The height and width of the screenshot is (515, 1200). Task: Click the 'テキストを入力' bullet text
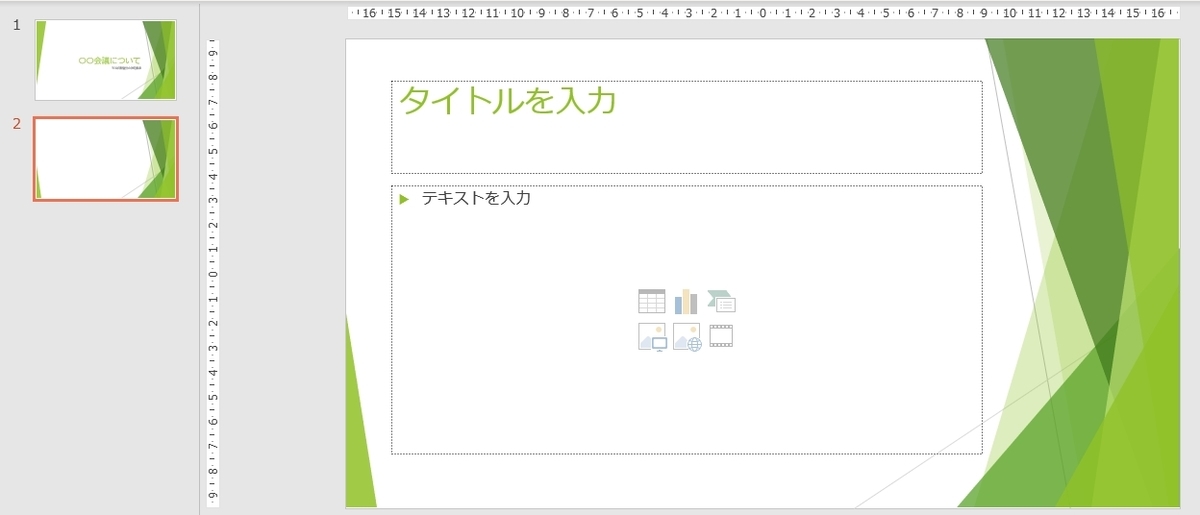tap(476, 198)
